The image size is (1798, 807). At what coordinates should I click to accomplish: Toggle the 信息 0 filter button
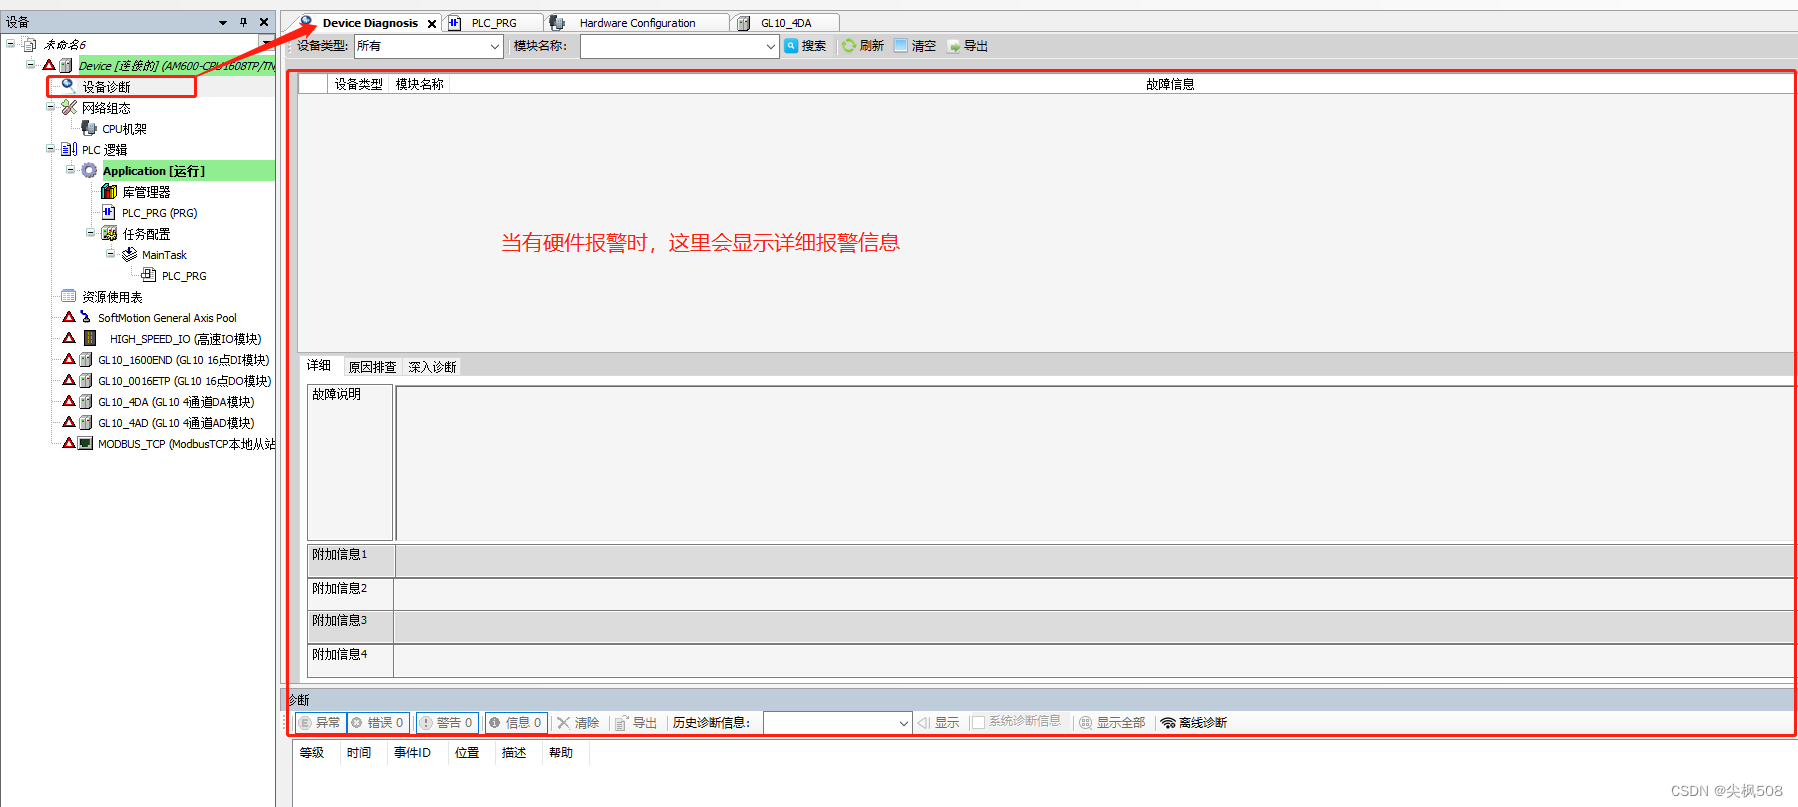click(x=516, y=723)
